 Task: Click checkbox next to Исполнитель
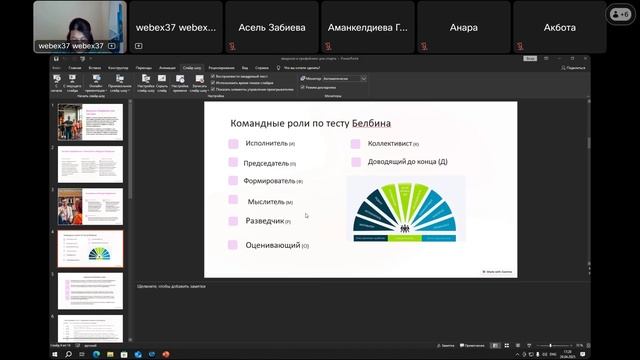(x=233, y=144)
